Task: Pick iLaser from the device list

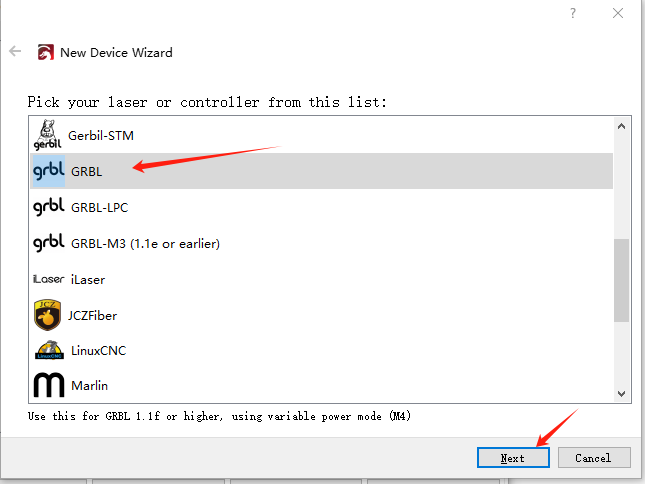Action: [x=321, y=279]
